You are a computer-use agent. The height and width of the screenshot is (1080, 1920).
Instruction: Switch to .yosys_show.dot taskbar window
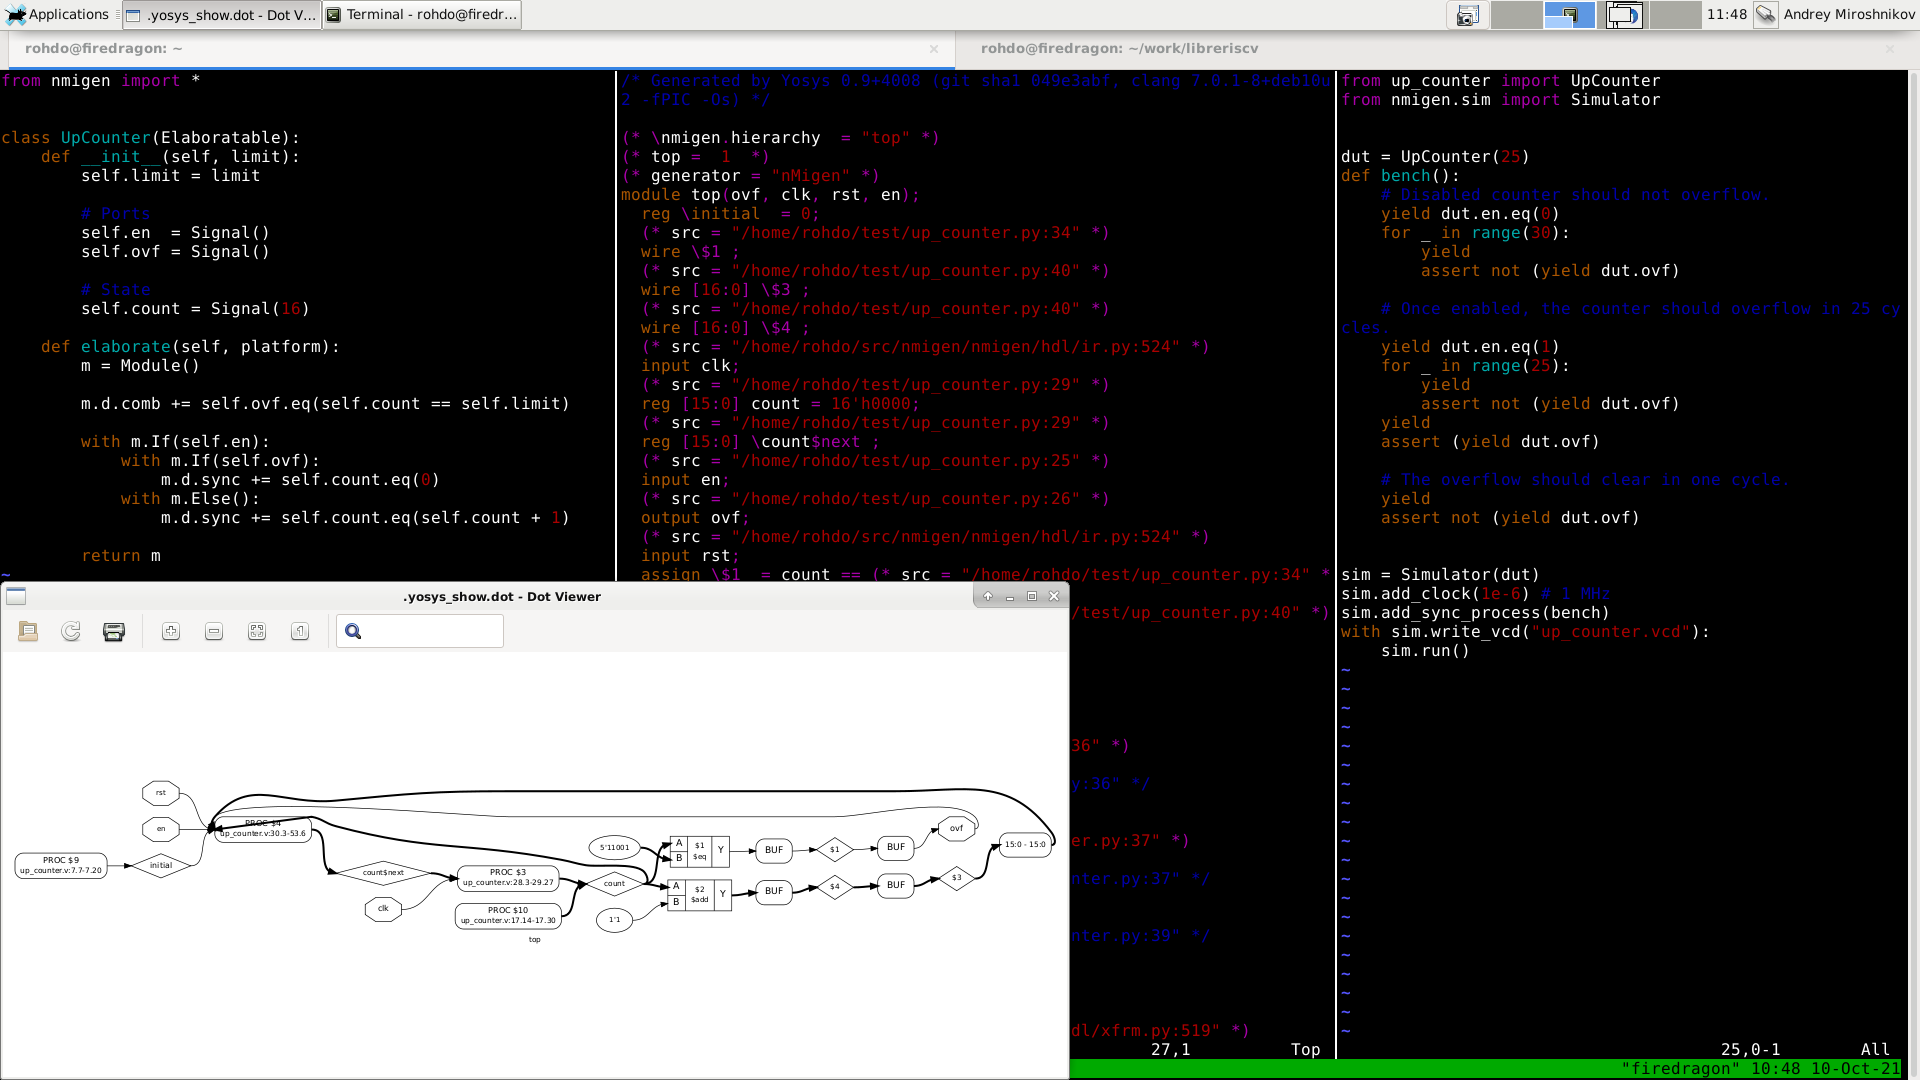221,15
